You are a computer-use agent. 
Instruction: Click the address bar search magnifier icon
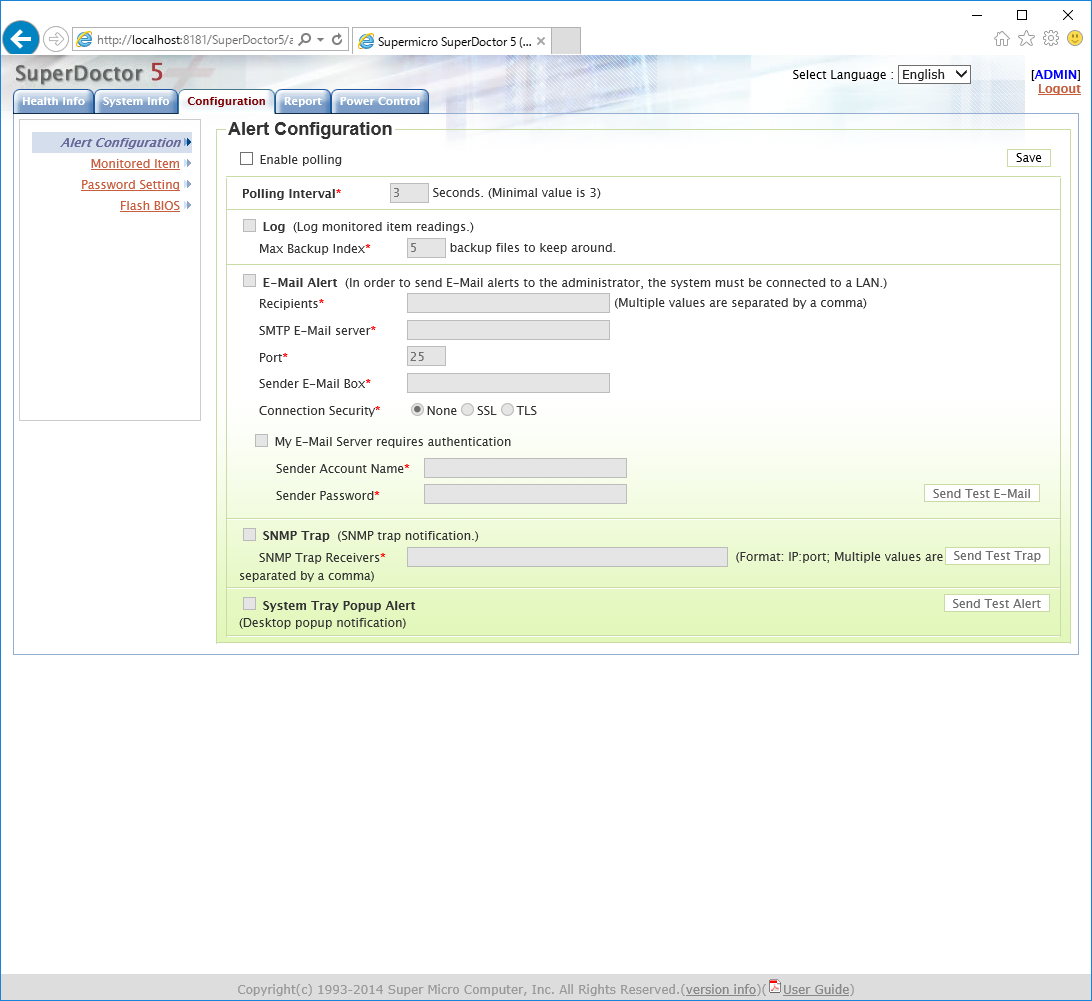click(305, 40)
